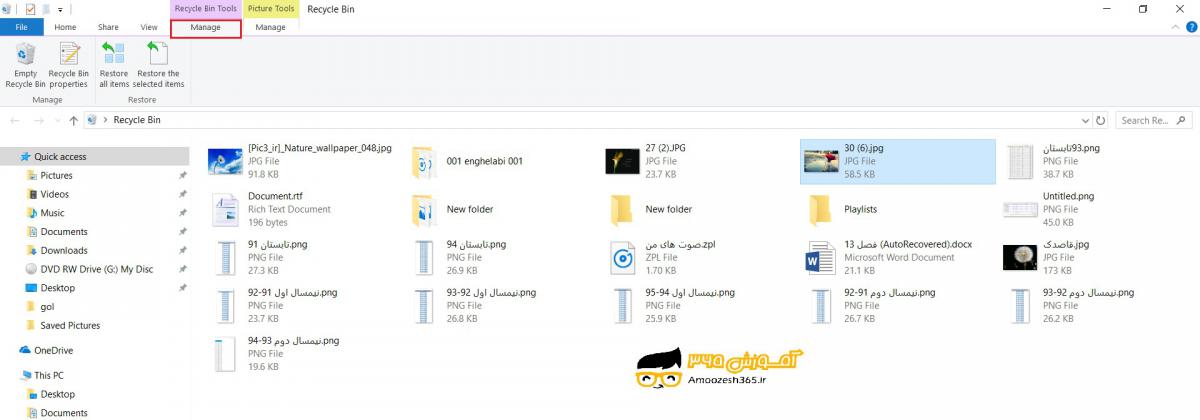Viewport: 1200px width, 420px height.
Task: Select the Document.rtf file
Action: (x=275, y=209)
